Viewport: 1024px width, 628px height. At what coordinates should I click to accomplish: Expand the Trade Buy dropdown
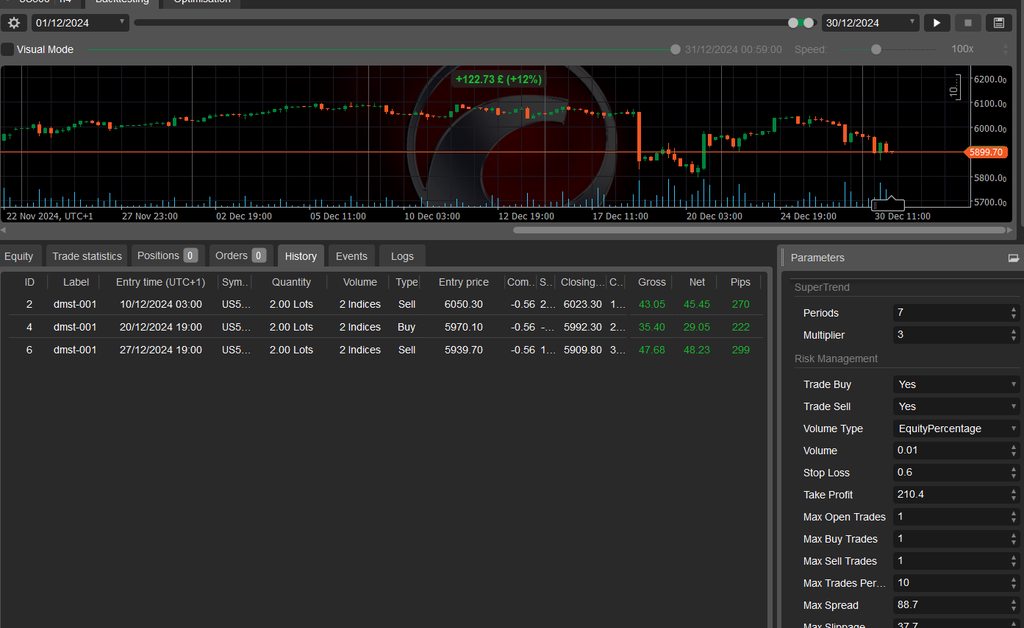click(x=956, y=385)
